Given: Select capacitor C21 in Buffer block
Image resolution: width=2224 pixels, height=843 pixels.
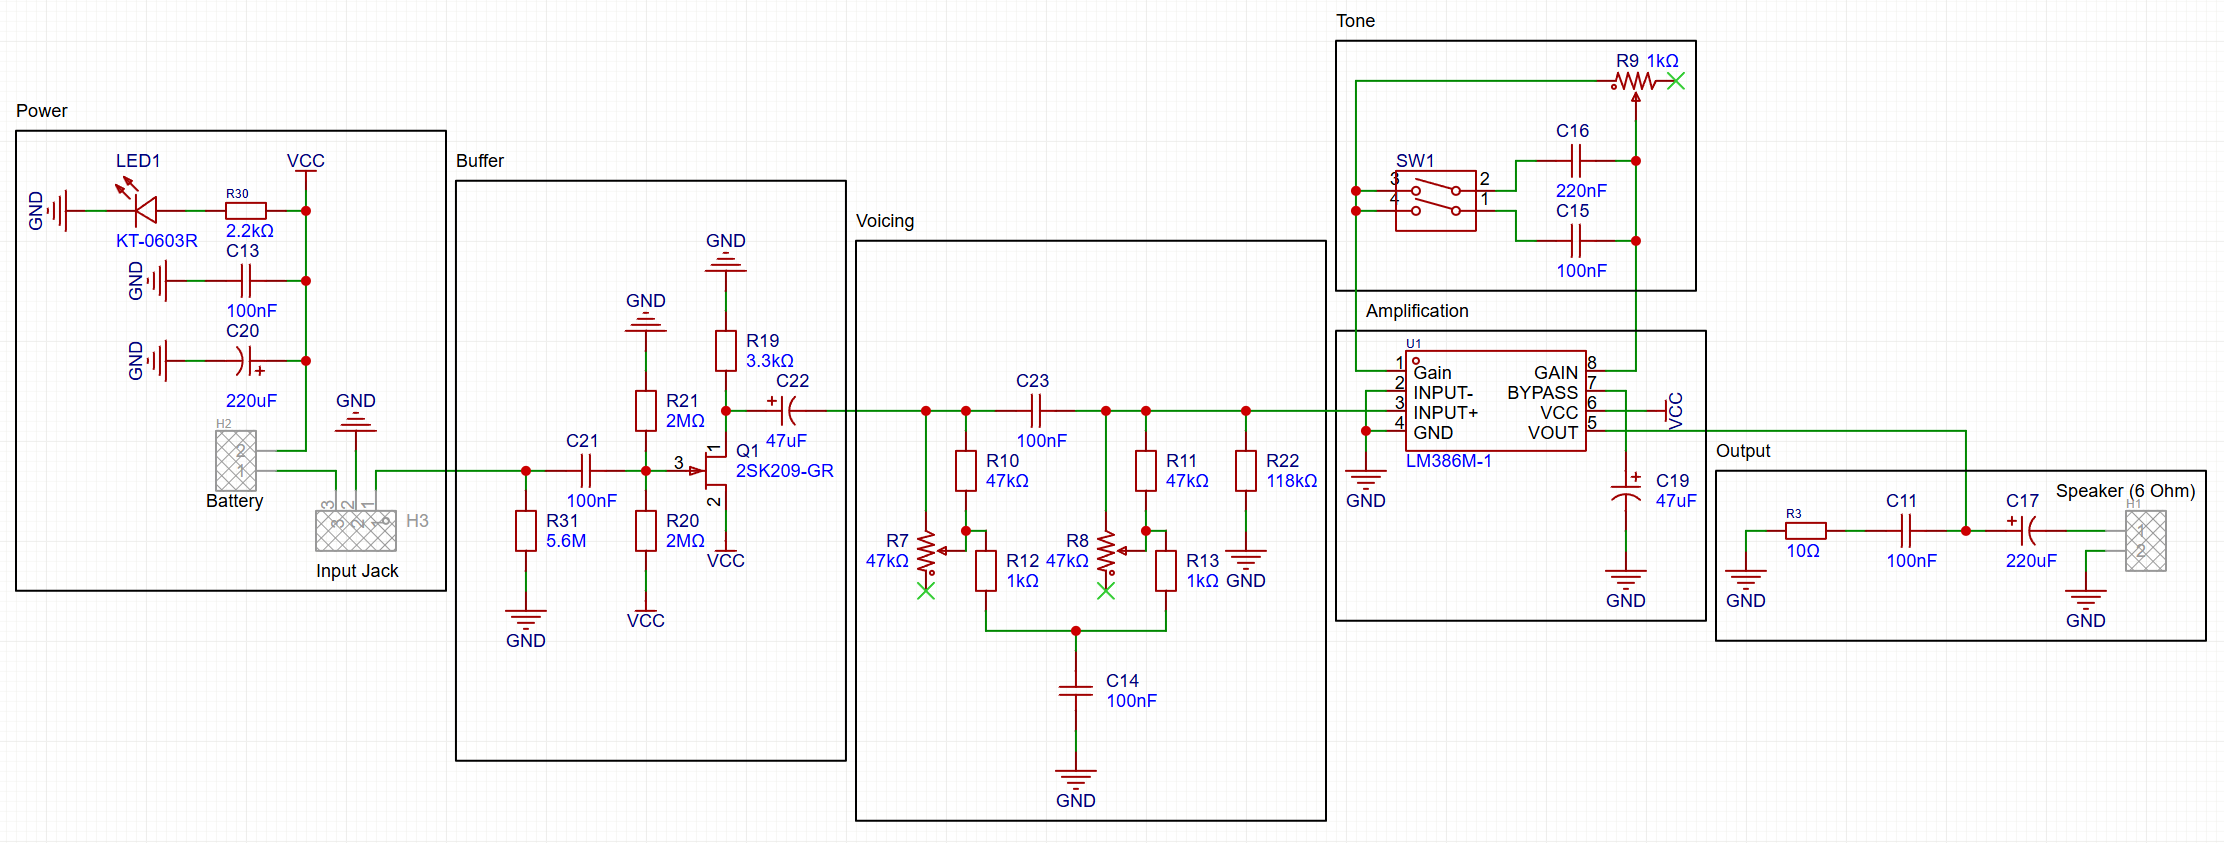Looking at the screenshot, I should coord(586,471).
